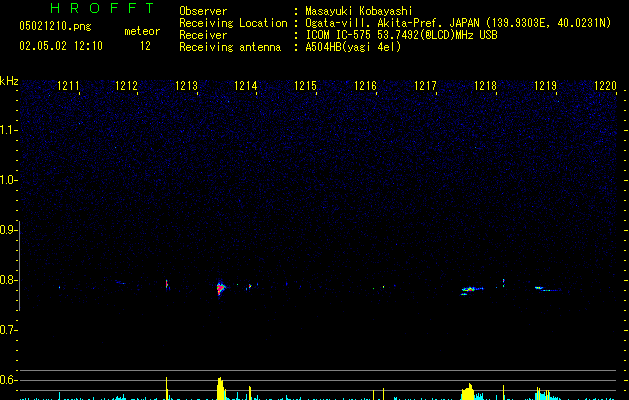Click the Receiving antenna label
Screen dimensions: 629x400
click(x=230, y=47)
